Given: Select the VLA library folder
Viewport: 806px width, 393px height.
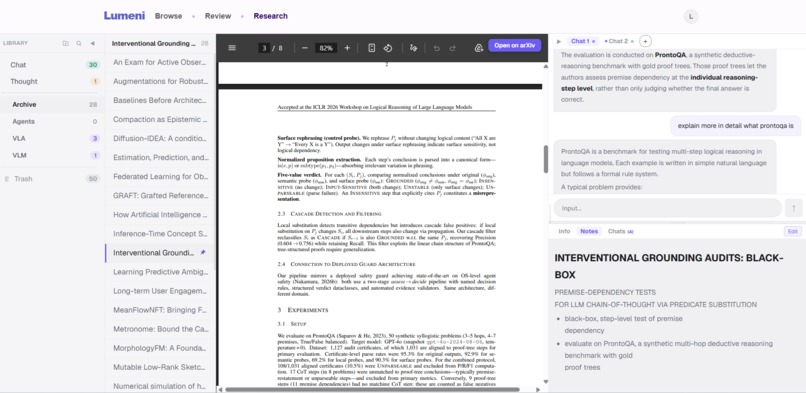Looking at the screenshot, I should click(x=51, y=138).
